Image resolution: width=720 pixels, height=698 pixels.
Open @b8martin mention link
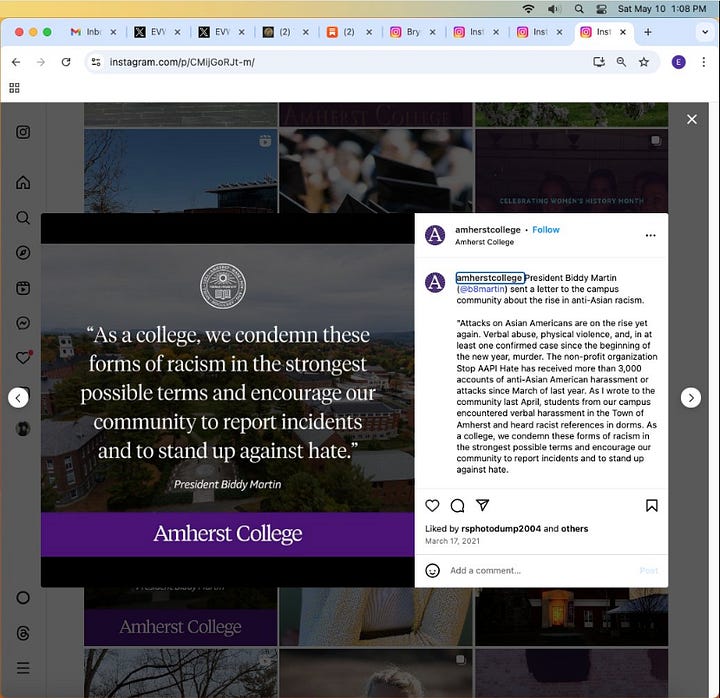(x=482, y=289)
